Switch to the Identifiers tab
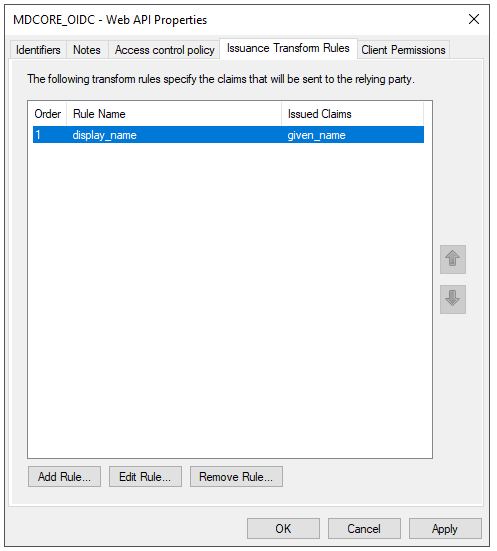Screen dimensions: 497x551 tap(38, 50)
